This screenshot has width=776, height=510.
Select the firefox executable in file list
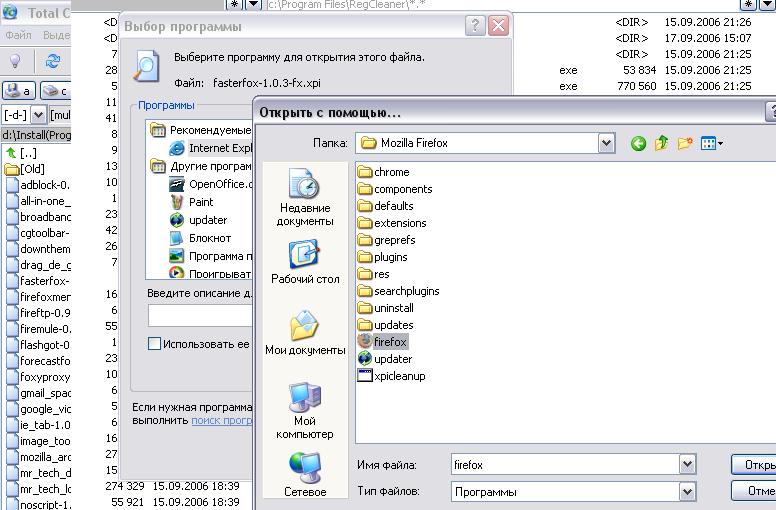pyautogui.click(x=389, y=342)
